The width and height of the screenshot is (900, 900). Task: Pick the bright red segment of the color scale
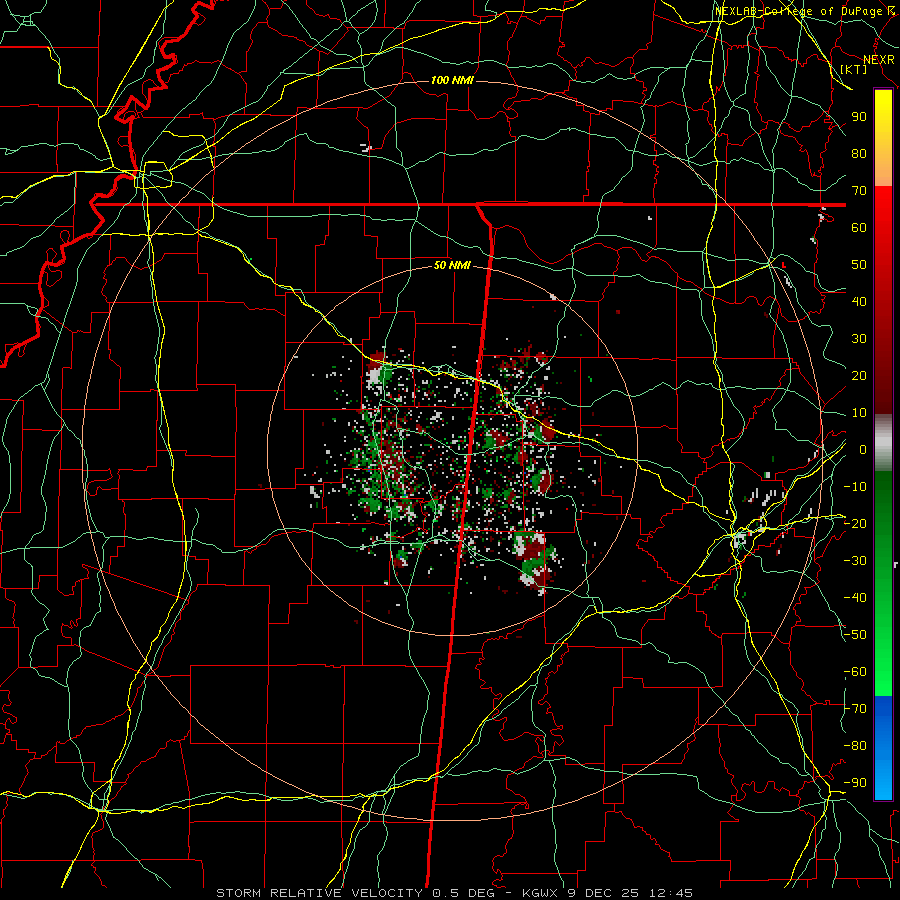[x=883, y=212]
